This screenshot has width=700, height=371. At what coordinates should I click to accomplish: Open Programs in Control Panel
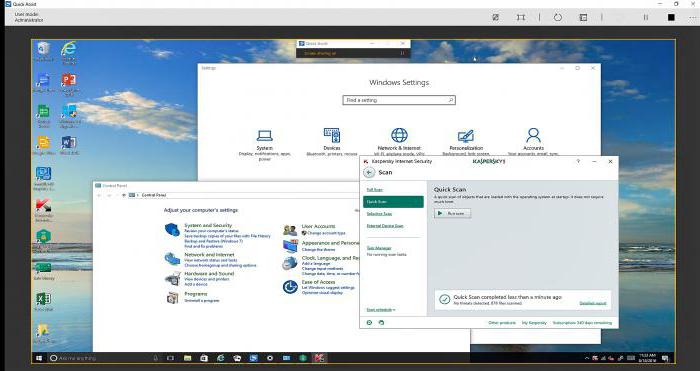(x=196, y=294)
